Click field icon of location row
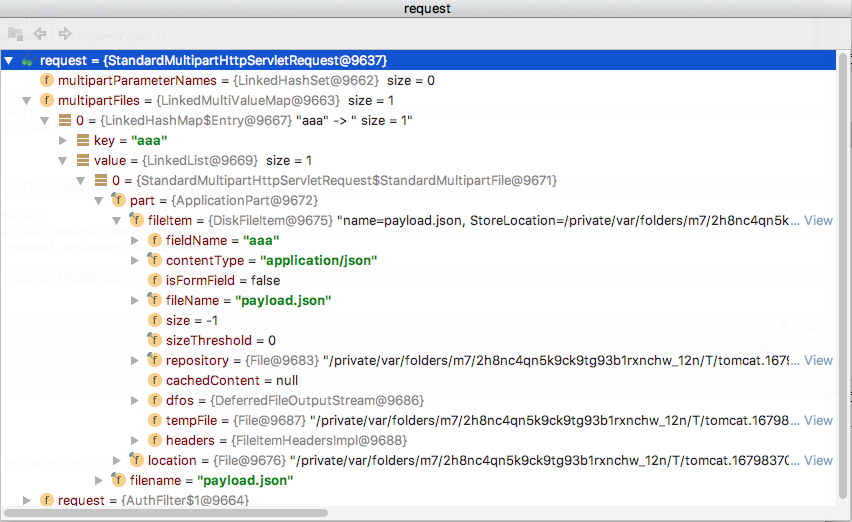852x522 pixels. click(136, 460)
